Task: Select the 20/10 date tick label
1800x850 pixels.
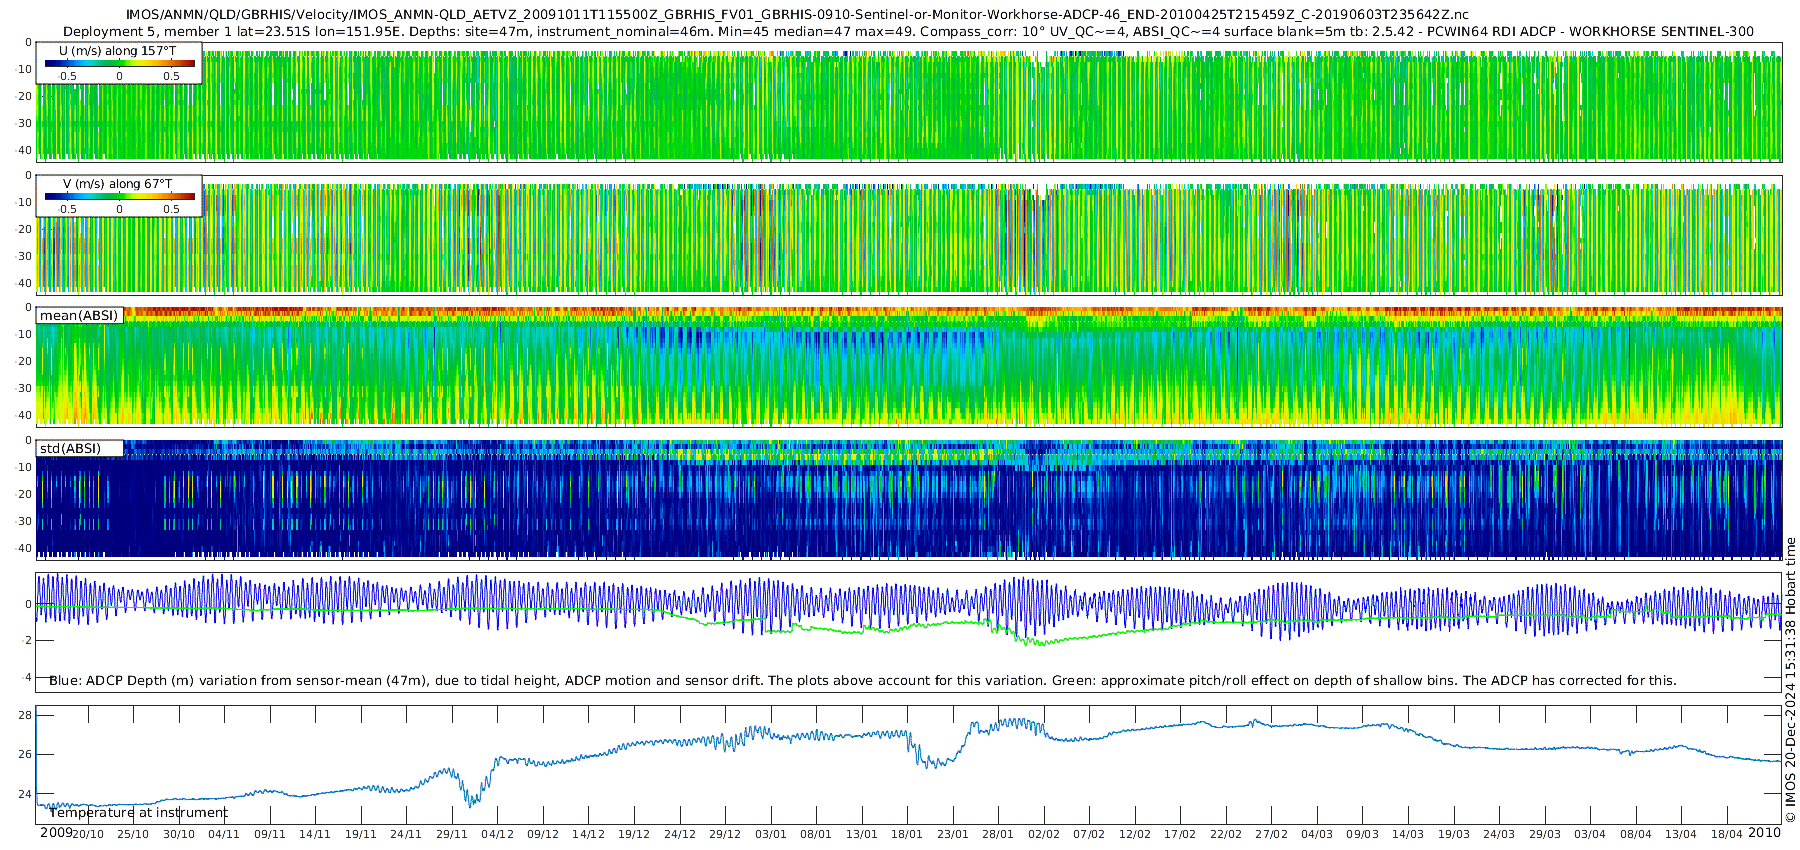Action: point(88,834)
